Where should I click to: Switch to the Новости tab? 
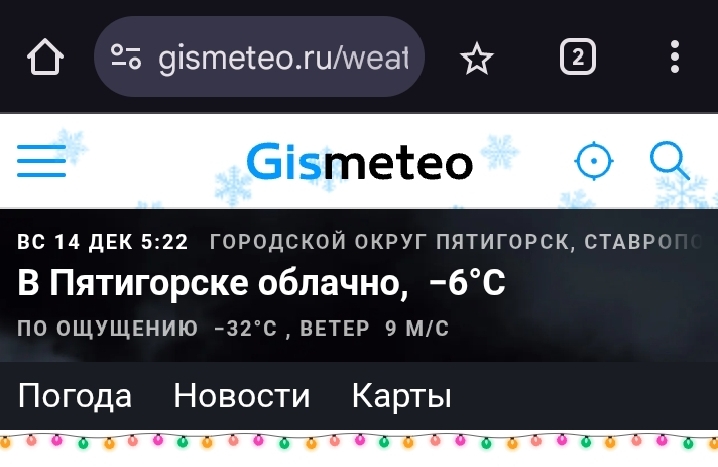242,396
